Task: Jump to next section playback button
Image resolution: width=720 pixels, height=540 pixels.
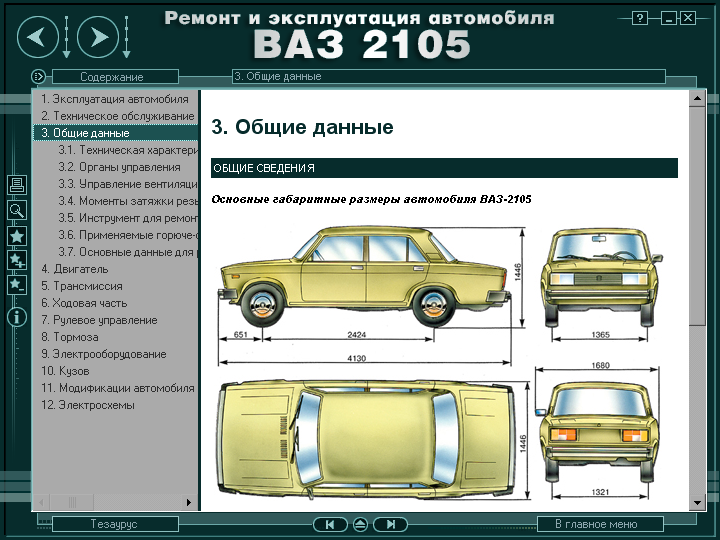Action: pos(390,524)
